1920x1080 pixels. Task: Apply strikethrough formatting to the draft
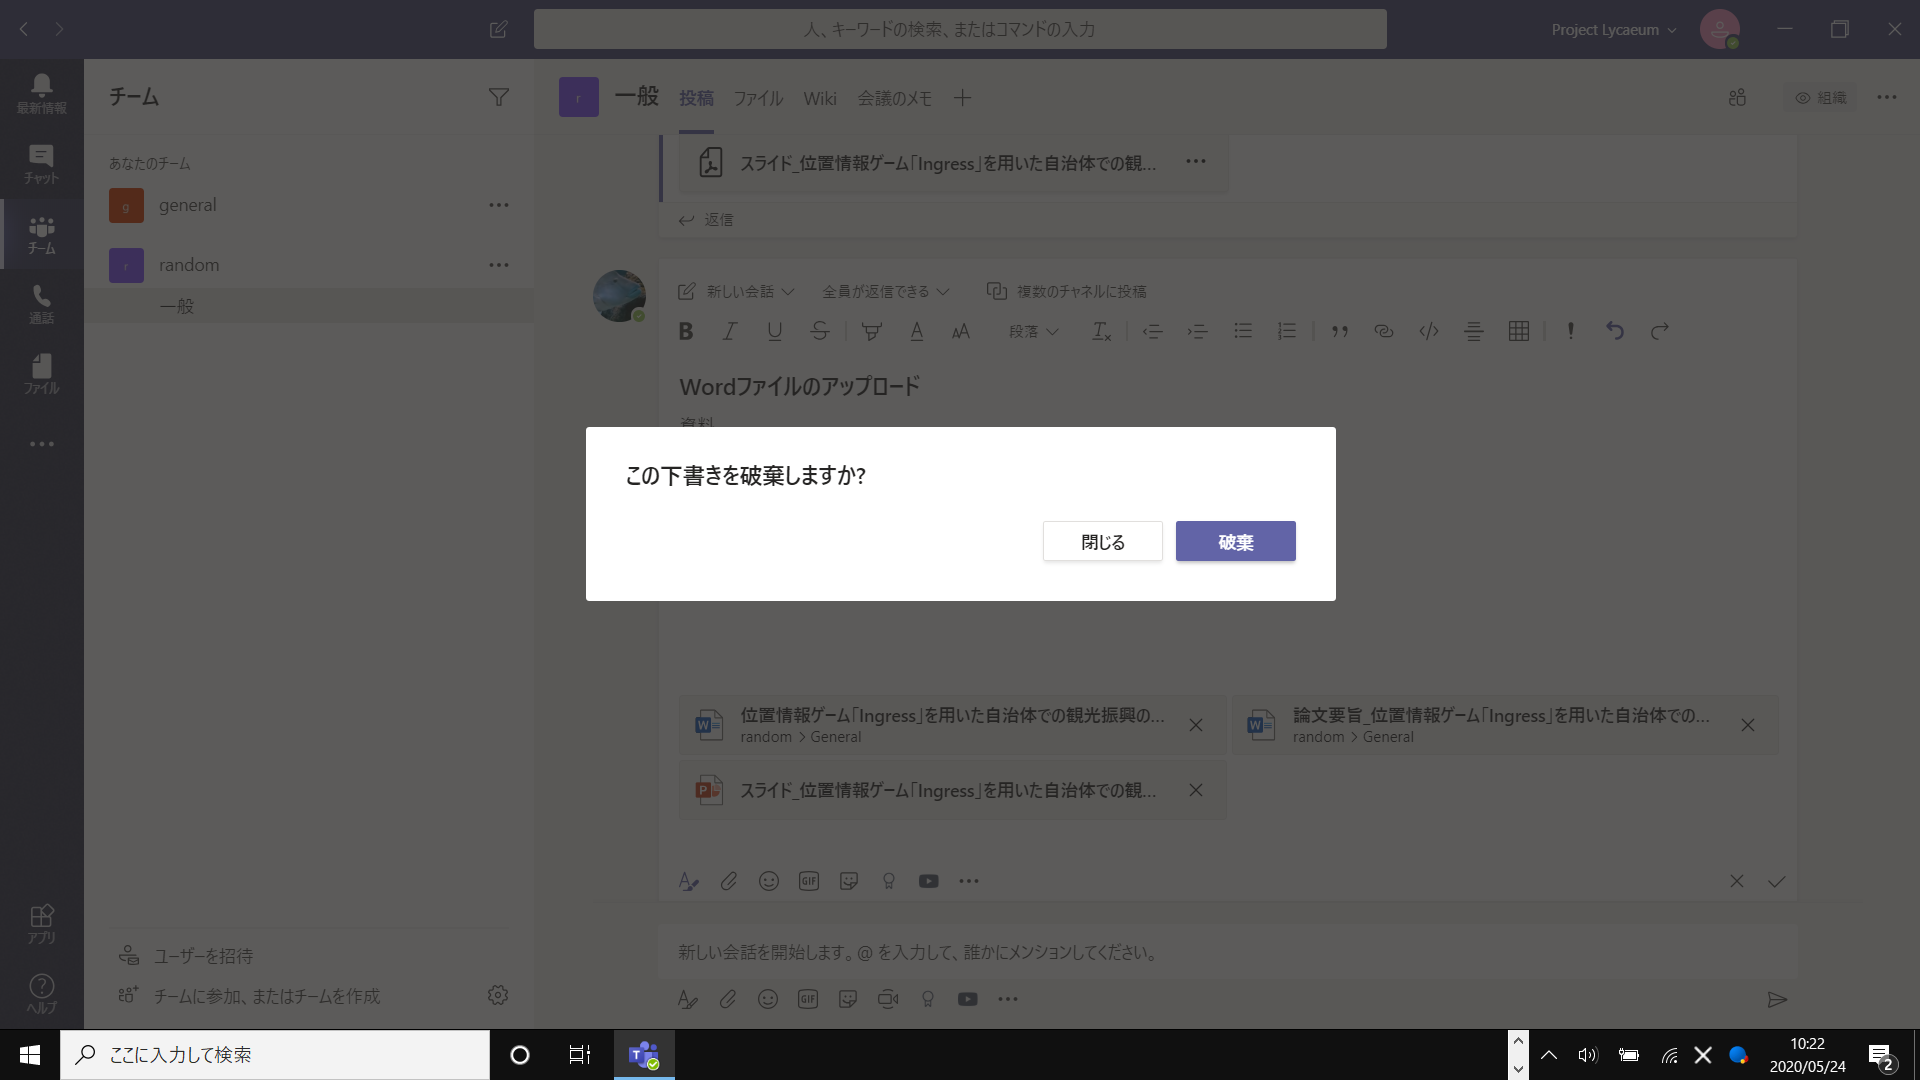pos(820,331)
